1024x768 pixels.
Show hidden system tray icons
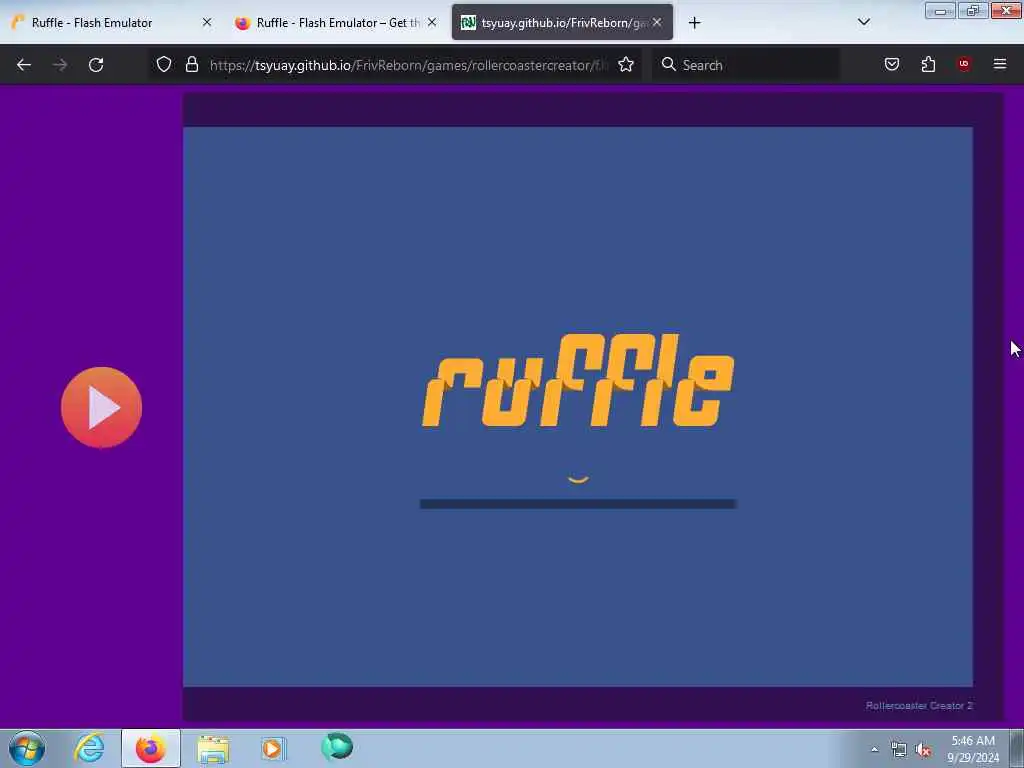click(874, 749)
